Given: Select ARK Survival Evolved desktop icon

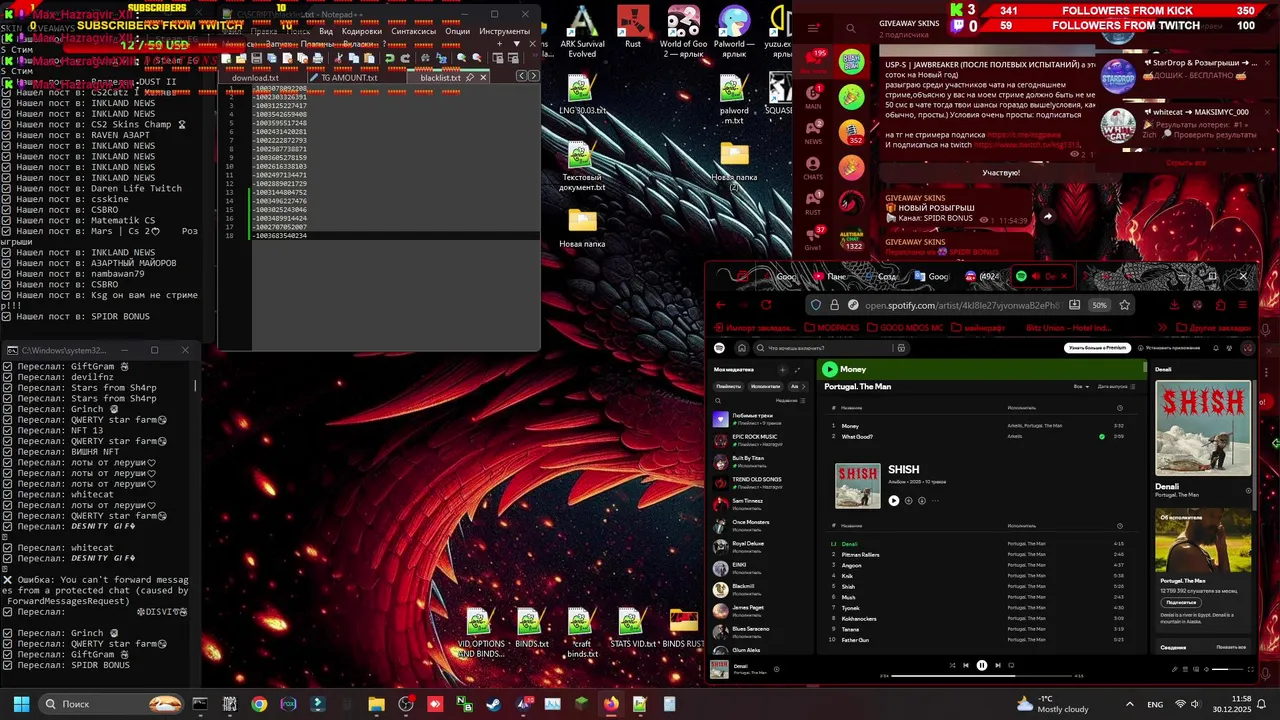Looking at the screenshot, I should (582, 30).
